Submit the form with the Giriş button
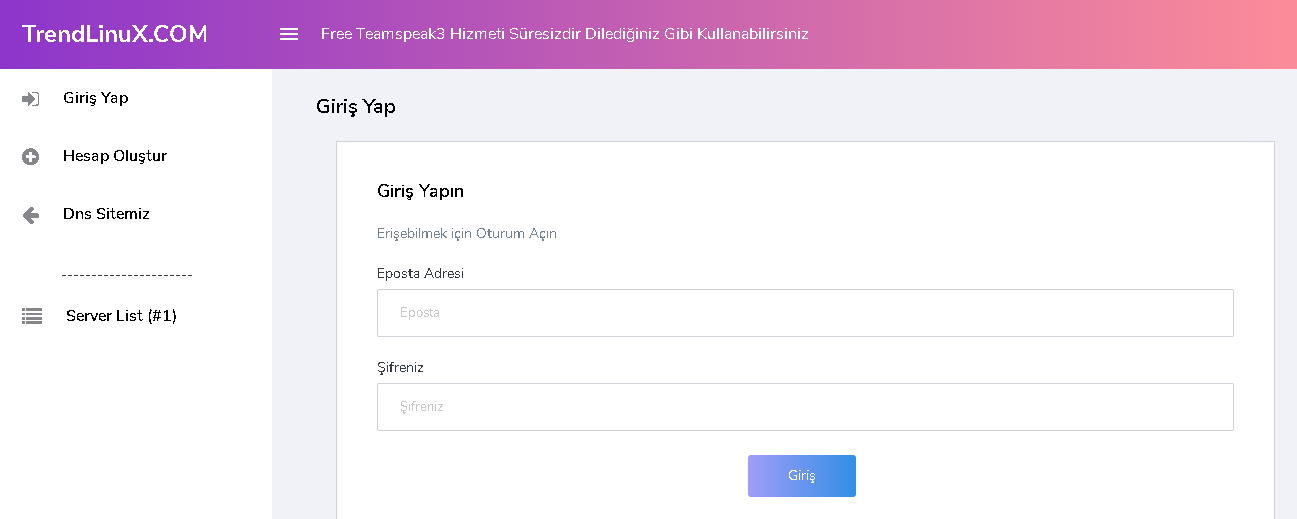Viewport: 1297px width, 519px height. point(802,476)
